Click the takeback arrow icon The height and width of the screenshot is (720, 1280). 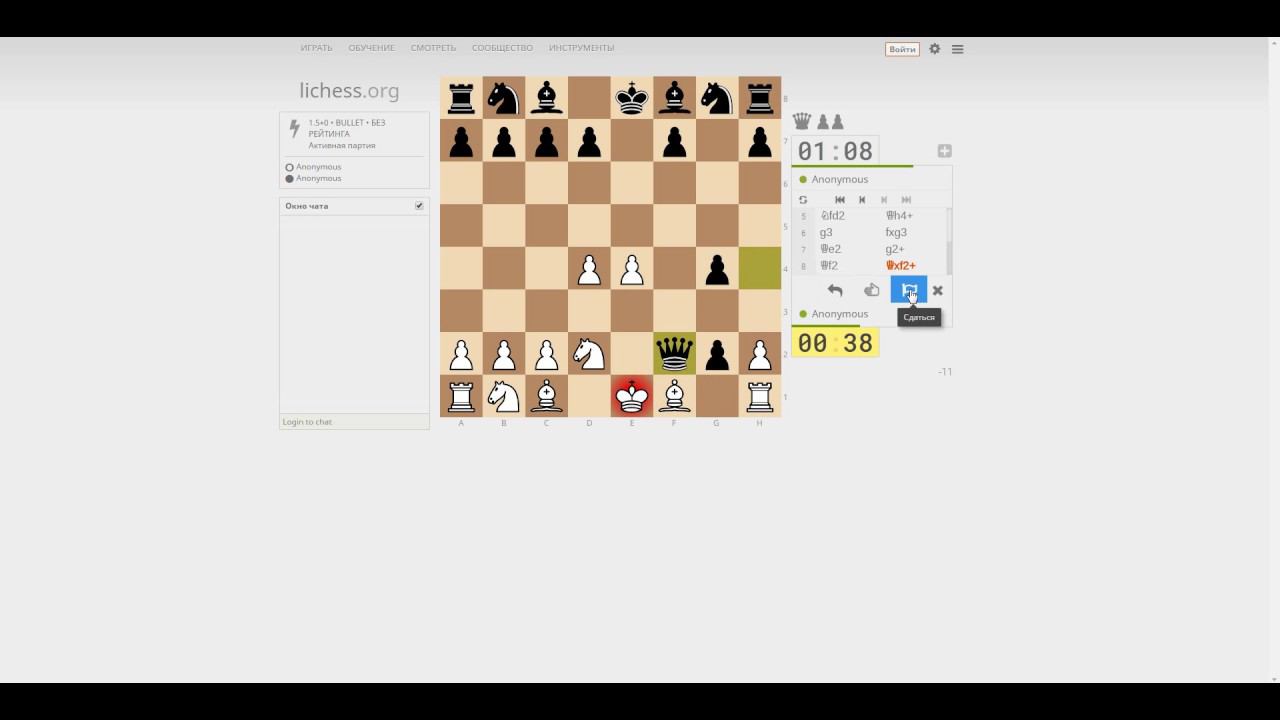[x=835, y=290]
